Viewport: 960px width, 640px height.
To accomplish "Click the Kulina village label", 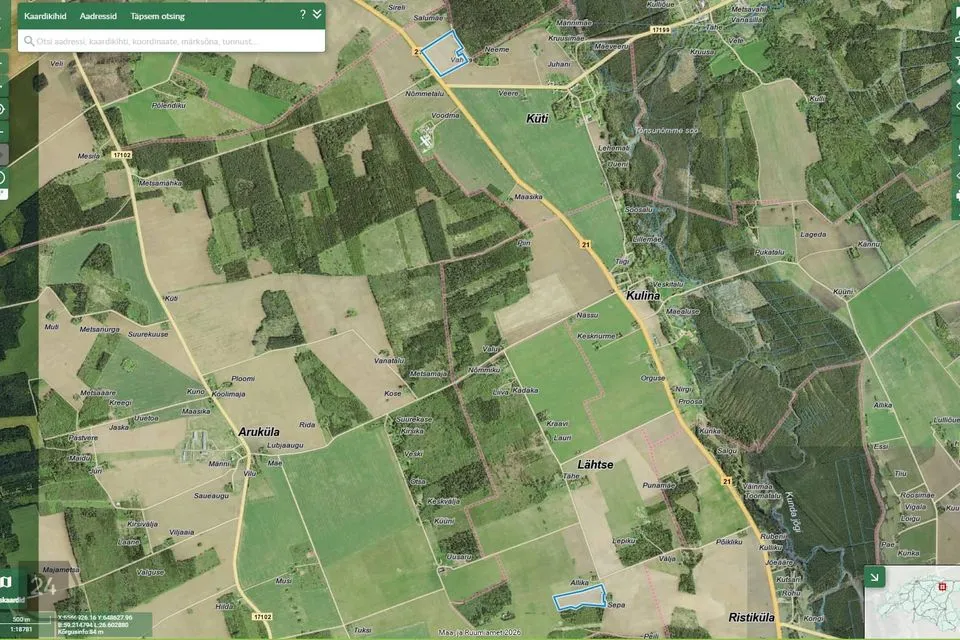I will coord(643,295).
